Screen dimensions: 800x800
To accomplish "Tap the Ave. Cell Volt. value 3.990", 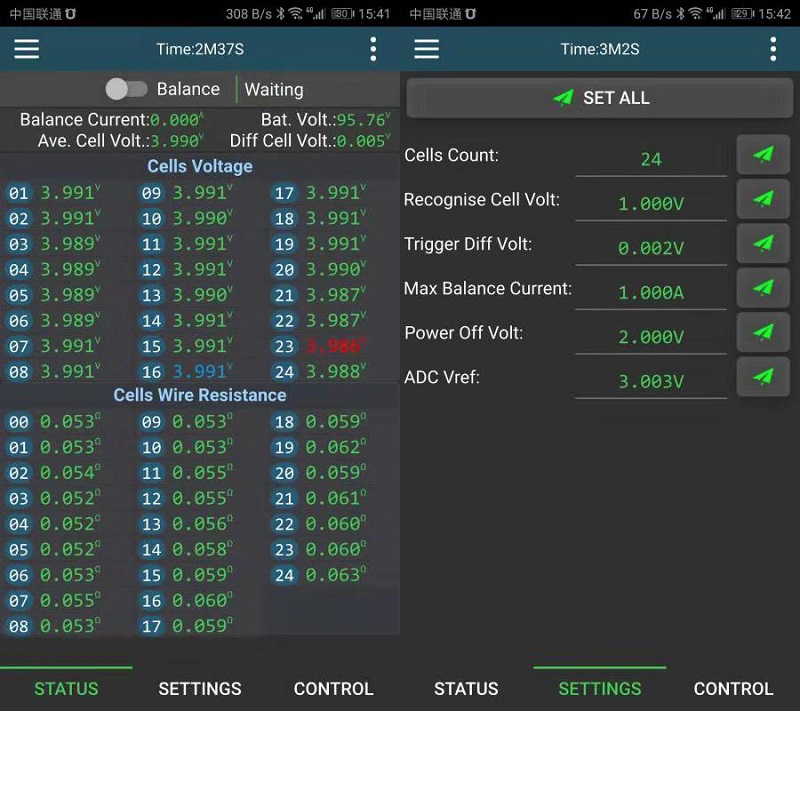I will [x=177, y=141].
